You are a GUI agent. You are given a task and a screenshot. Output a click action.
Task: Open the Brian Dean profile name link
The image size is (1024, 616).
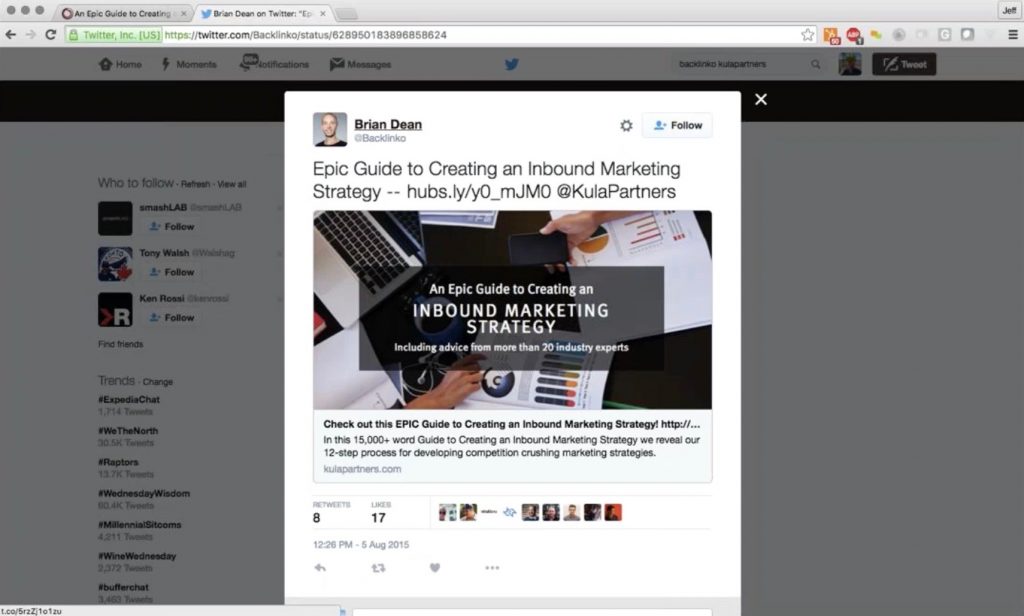[388, 124]
